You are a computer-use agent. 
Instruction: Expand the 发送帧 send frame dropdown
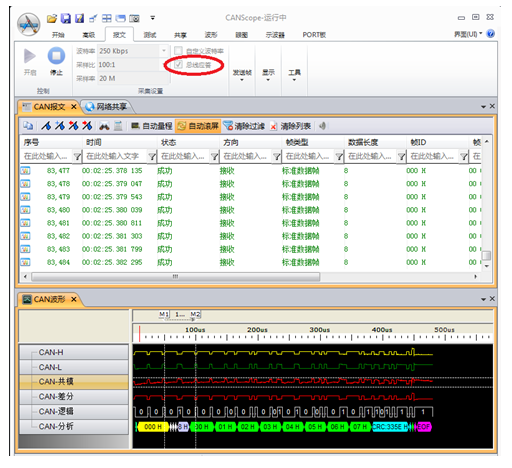242,75
